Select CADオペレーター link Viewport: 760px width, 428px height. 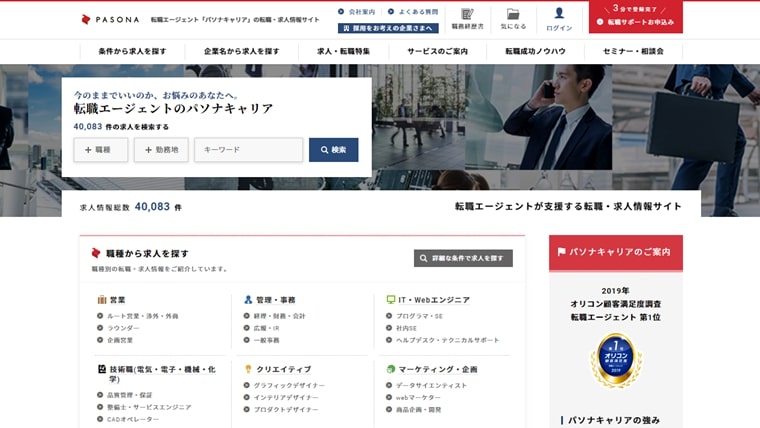click(x=133, y=419)
